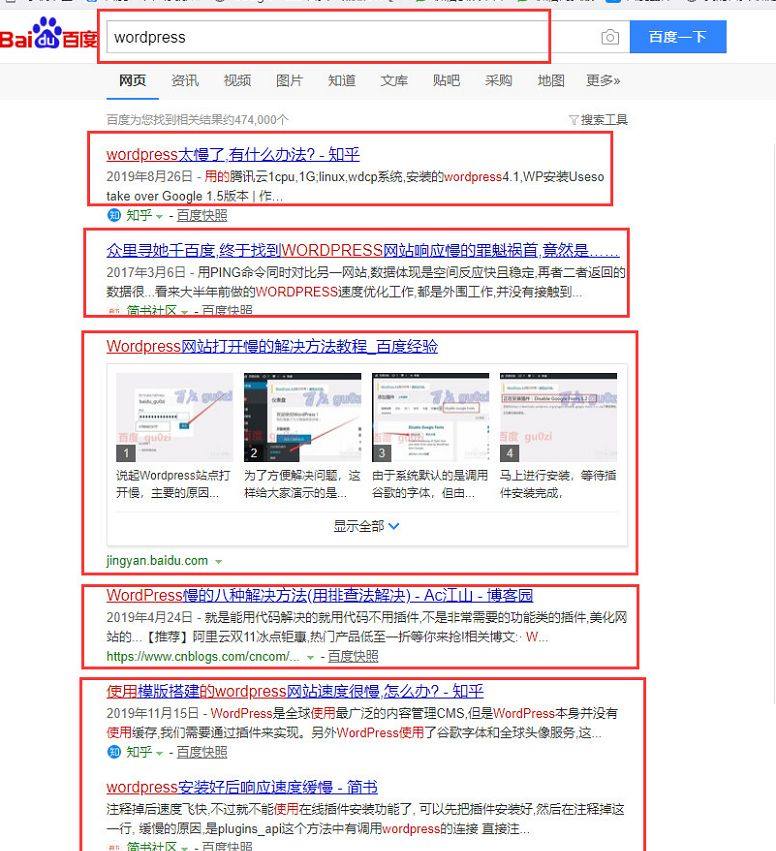
Task: Open the dropdown arrow beside the cnblogs.com URL
Action: point(310,658)
